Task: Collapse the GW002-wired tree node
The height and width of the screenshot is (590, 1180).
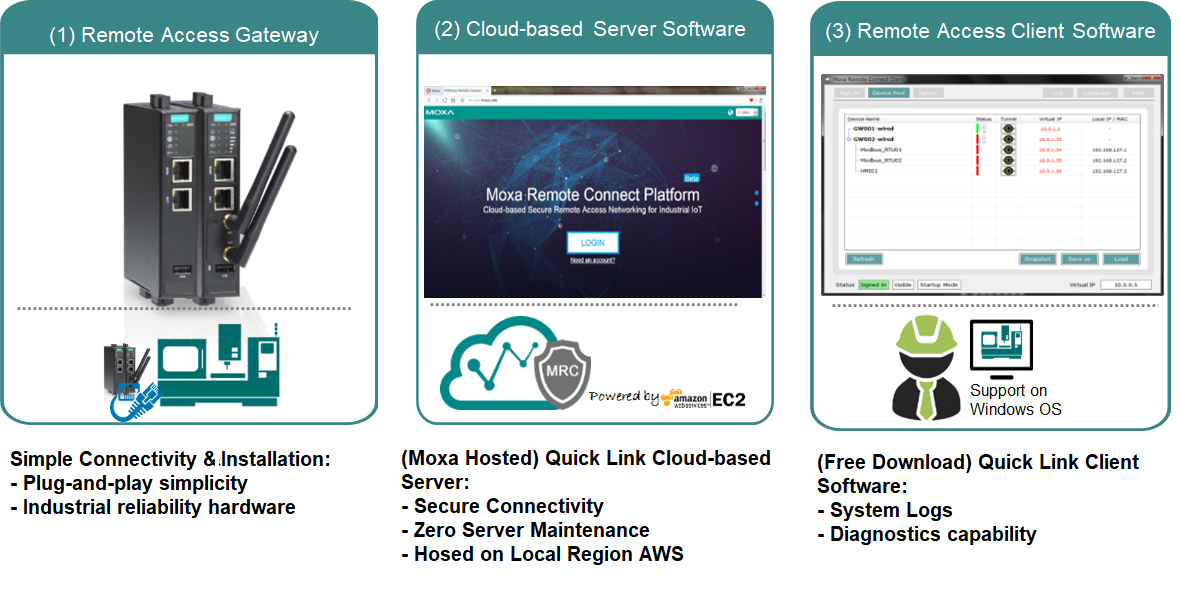Action: pyautogui.click(x=849, y=139)
